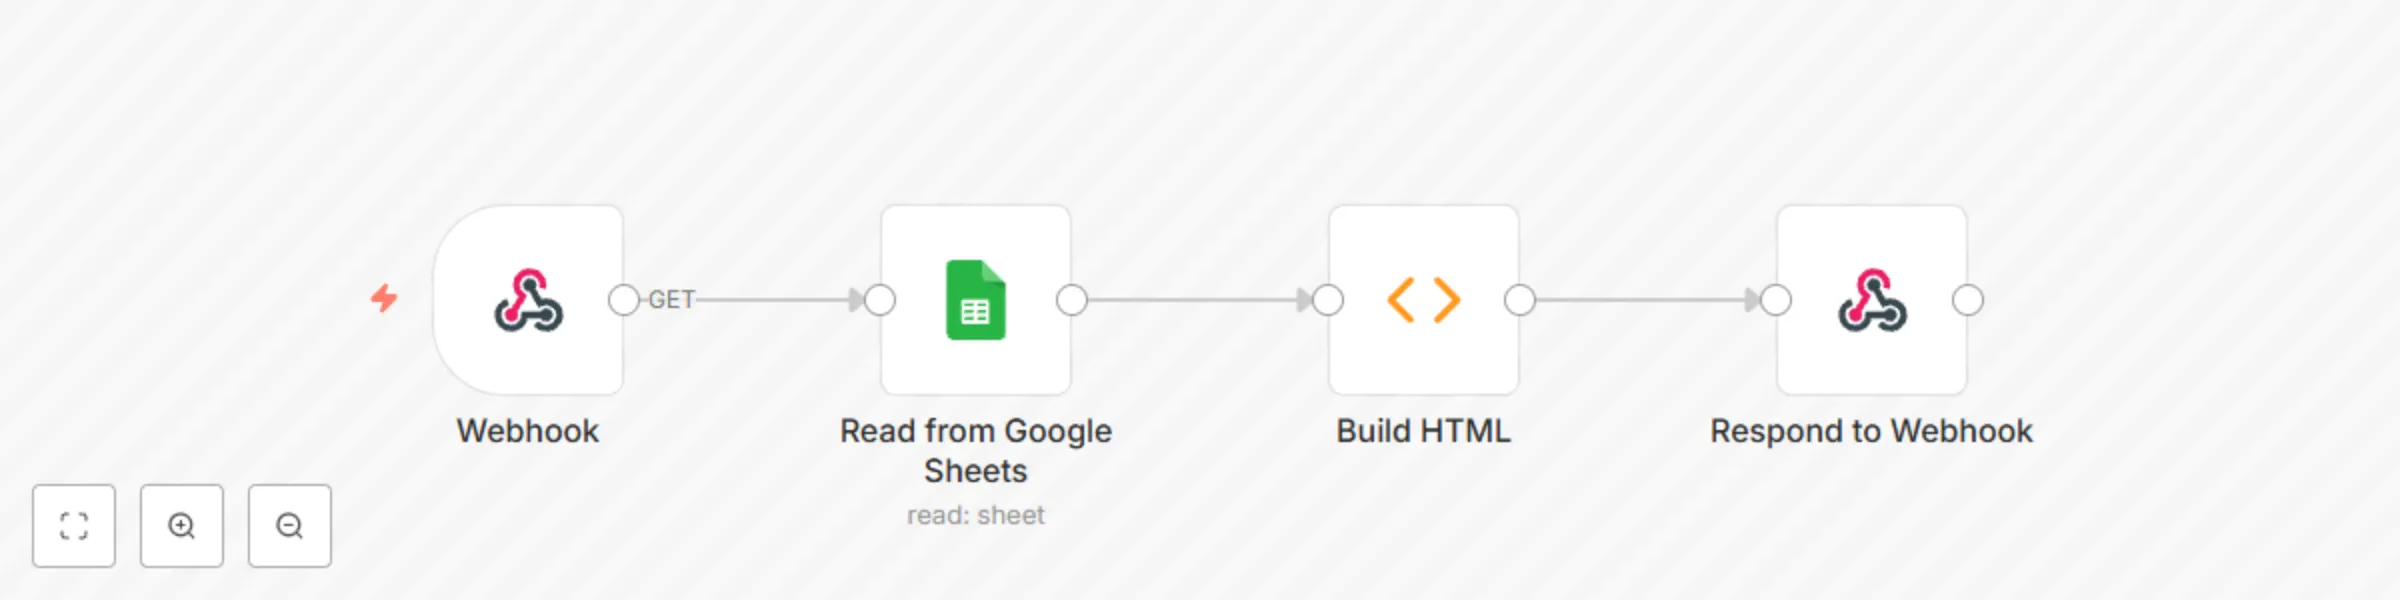
Task: Click the read: sheet subtitle text
Action: click(x=975, y=515)
